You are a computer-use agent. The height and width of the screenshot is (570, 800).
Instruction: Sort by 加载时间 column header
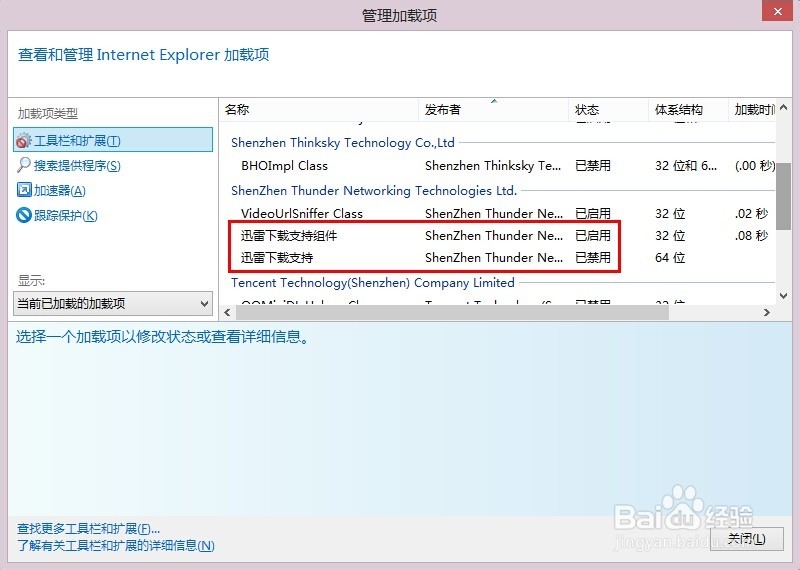752,109
